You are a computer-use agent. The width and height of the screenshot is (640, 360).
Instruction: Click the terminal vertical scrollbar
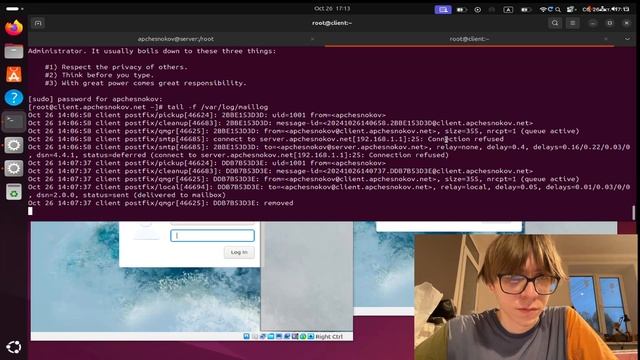633,213
